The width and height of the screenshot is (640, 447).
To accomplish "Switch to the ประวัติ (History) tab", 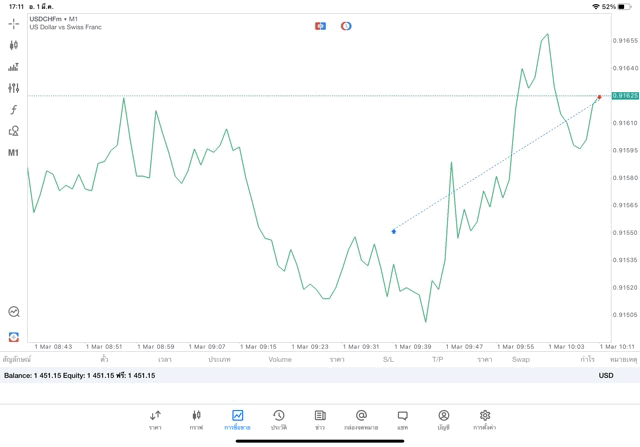I will point(279,419).
